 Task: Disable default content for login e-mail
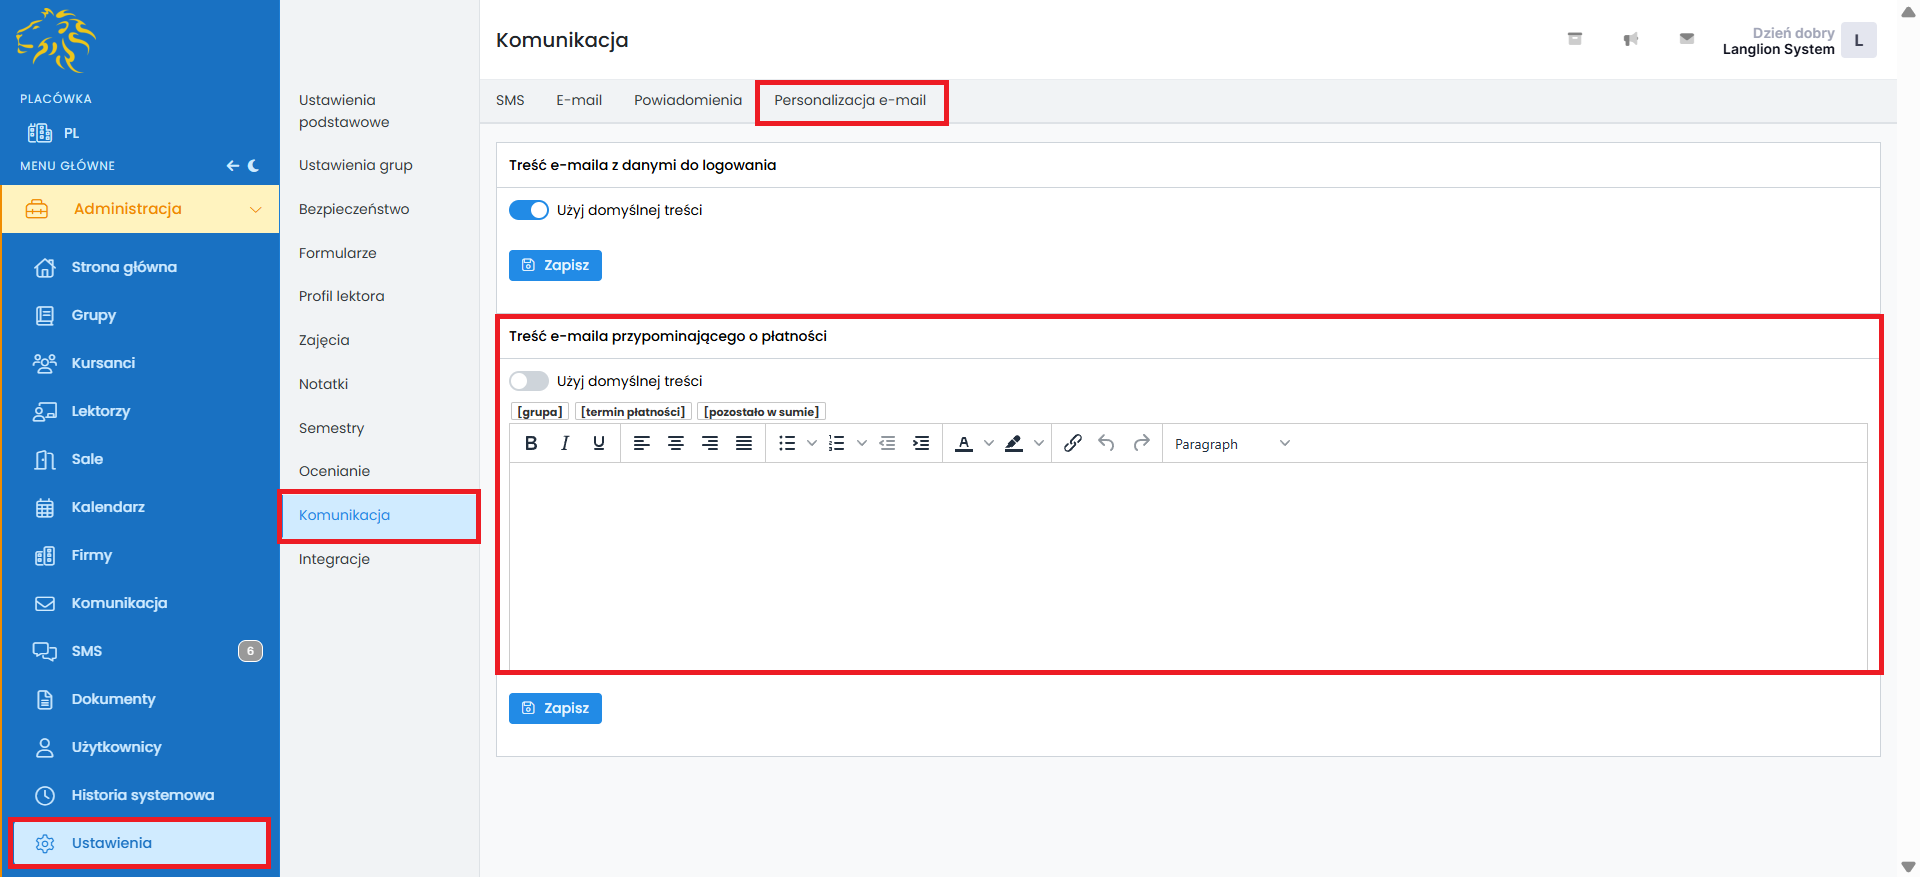point(529,210)
